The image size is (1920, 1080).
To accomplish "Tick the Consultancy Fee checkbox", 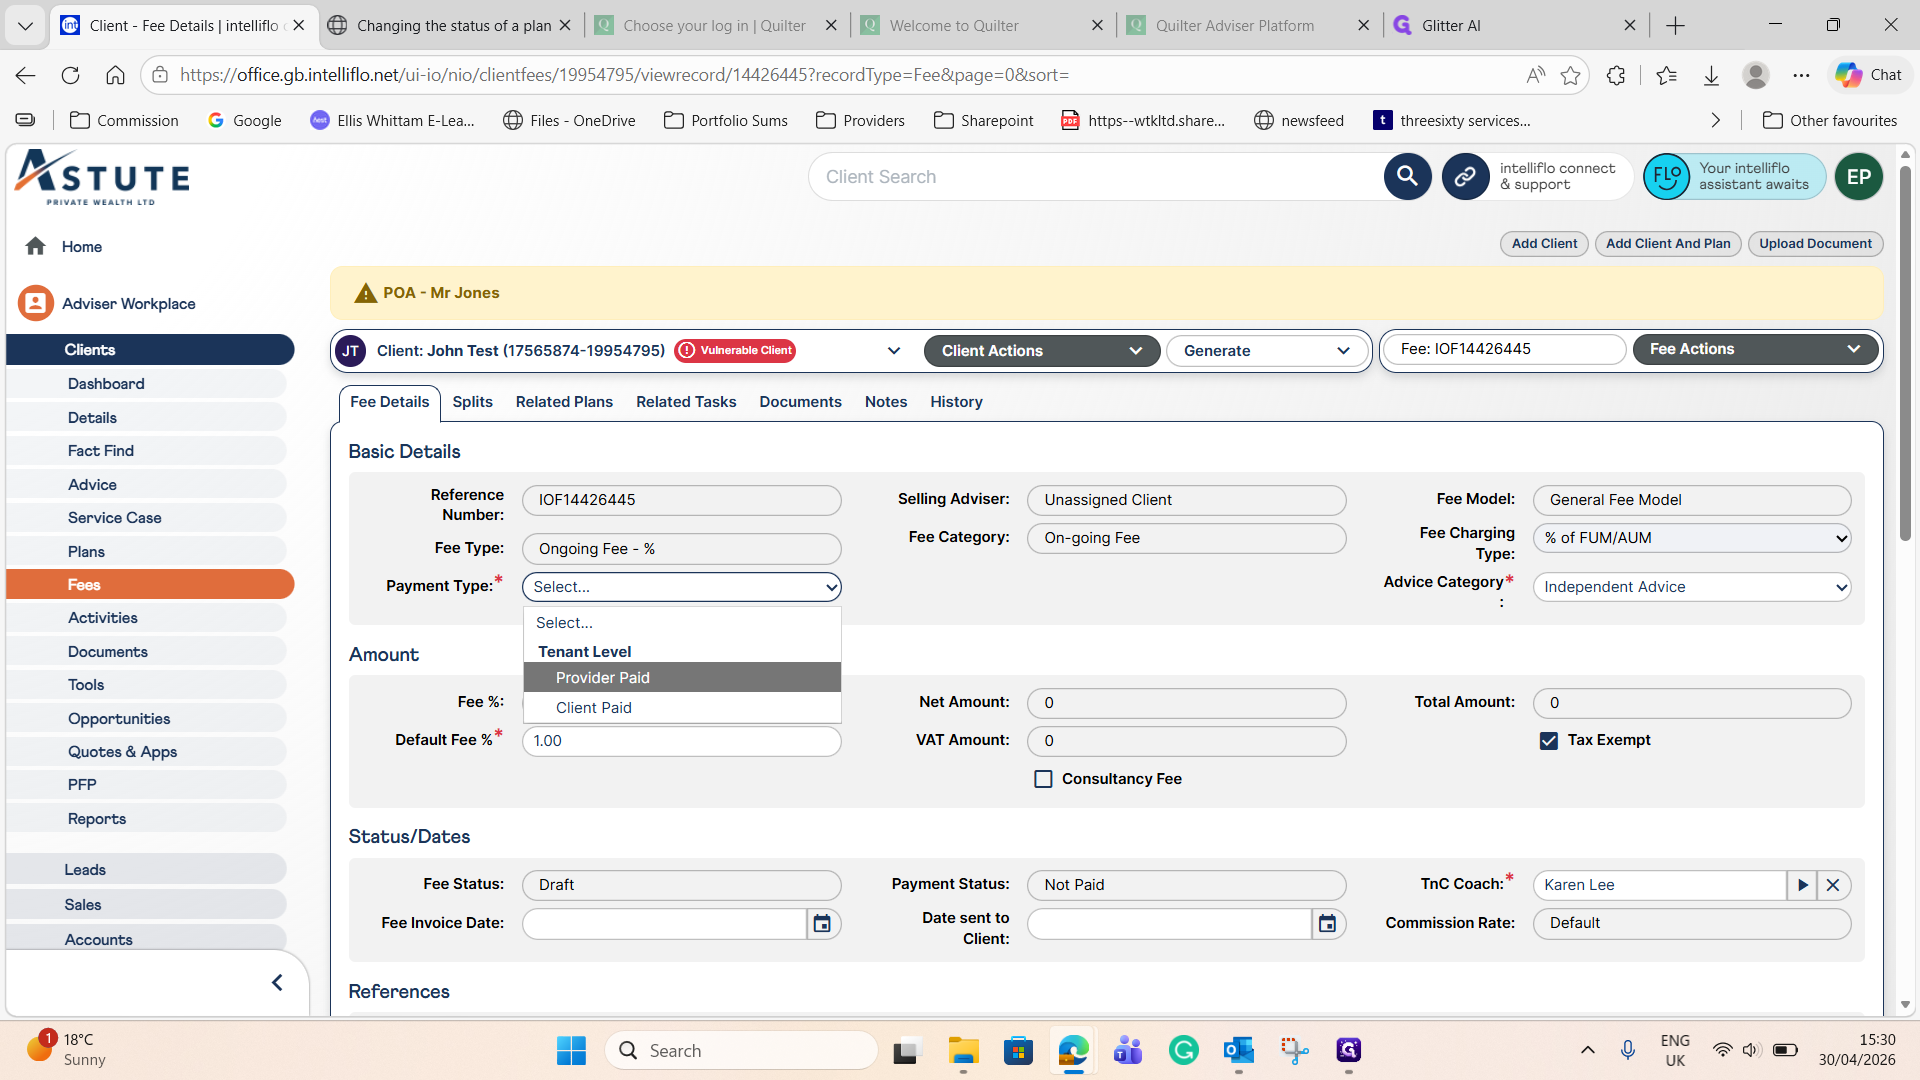I will (x=1043, y=779).
